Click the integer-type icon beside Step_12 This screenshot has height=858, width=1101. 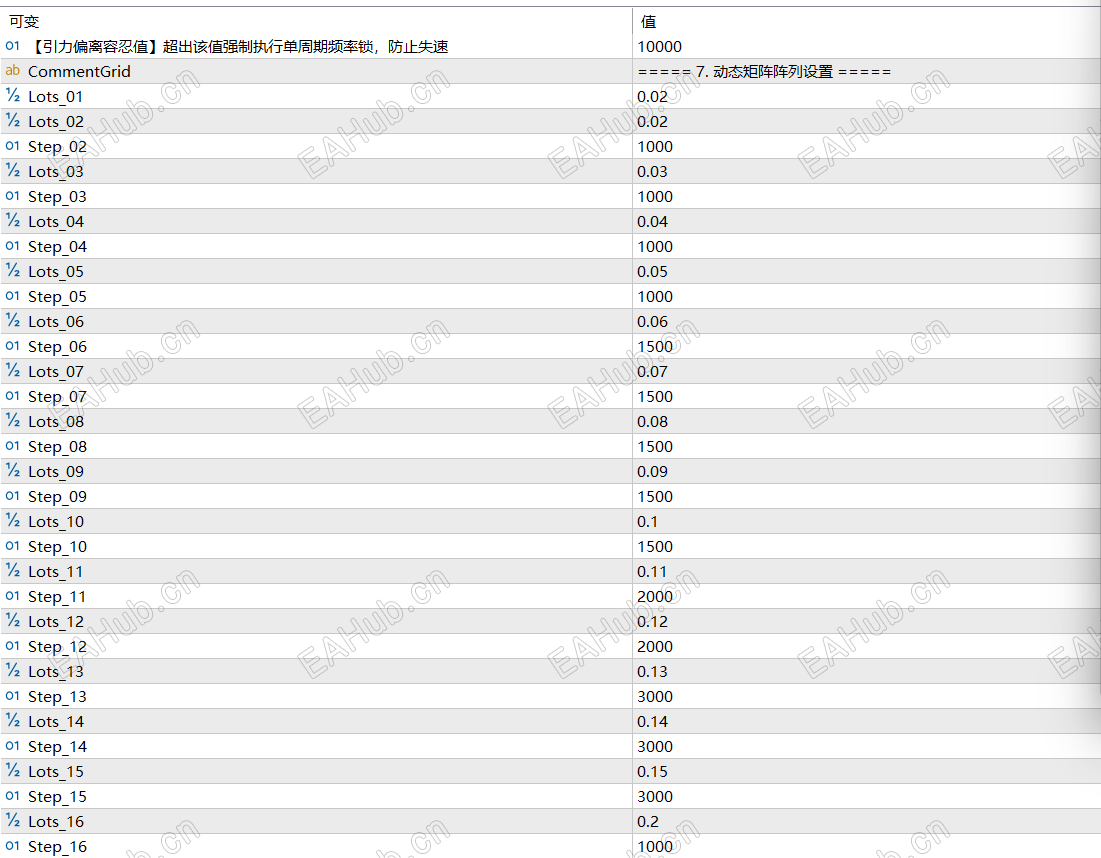pyautogui.click(x=13, y=645)
